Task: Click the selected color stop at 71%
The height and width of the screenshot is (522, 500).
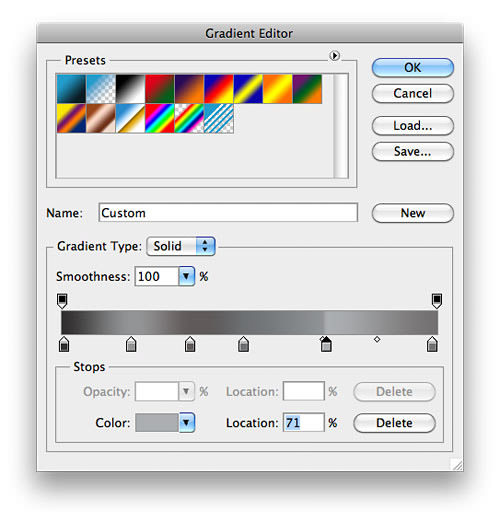Action: [x=326, y=344]
